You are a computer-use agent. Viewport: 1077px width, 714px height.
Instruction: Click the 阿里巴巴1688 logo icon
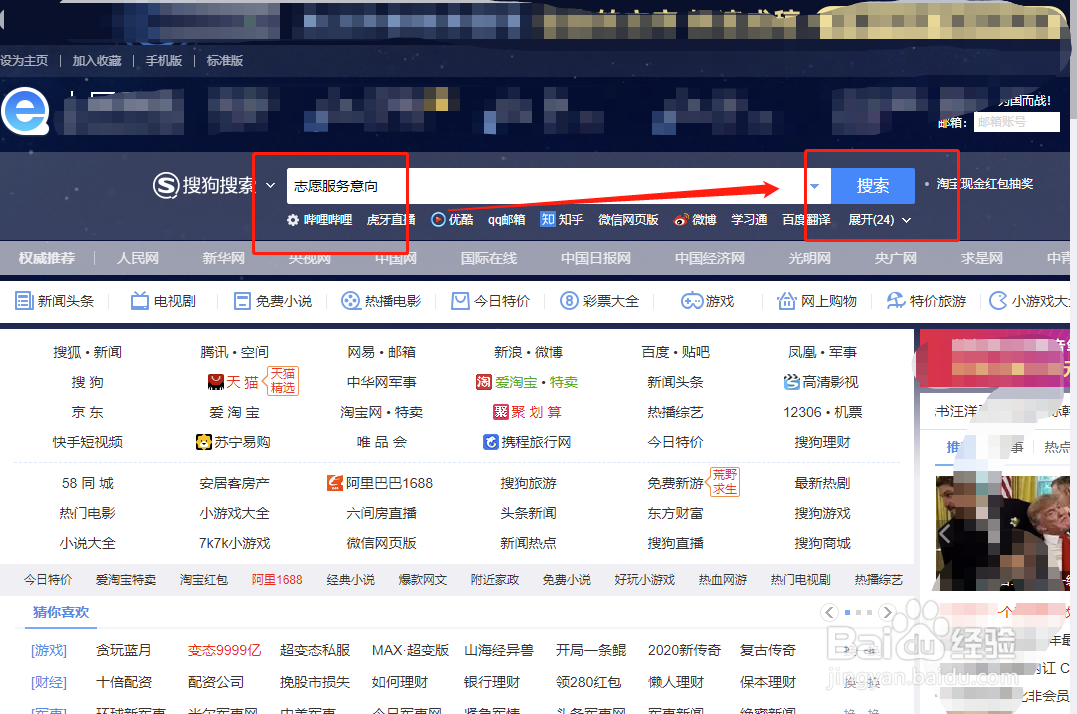coord(335,483)
